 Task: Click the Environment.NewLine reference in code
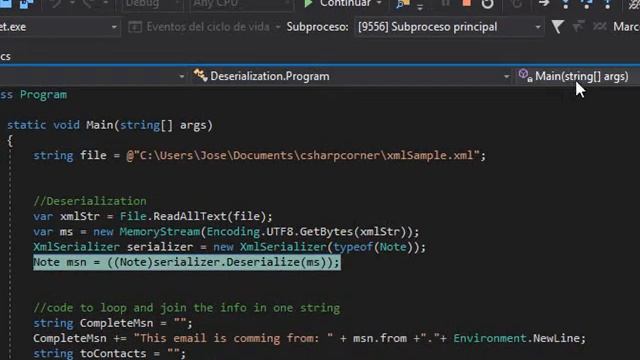tap(519, 338)
